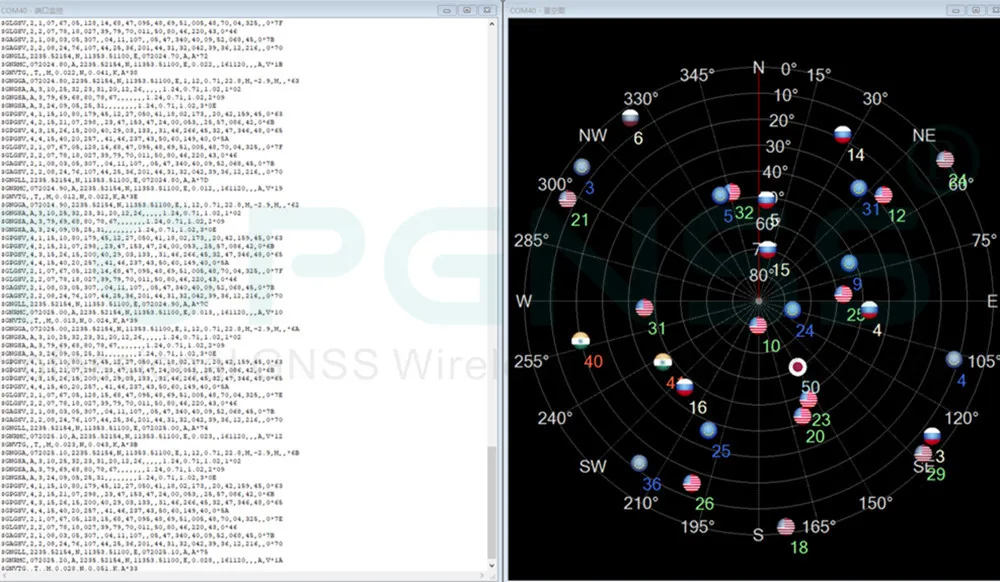Click US GPS satellite 21
Image resolution: width=1000 pixels, height=582 pixels.
coord(568,199)
